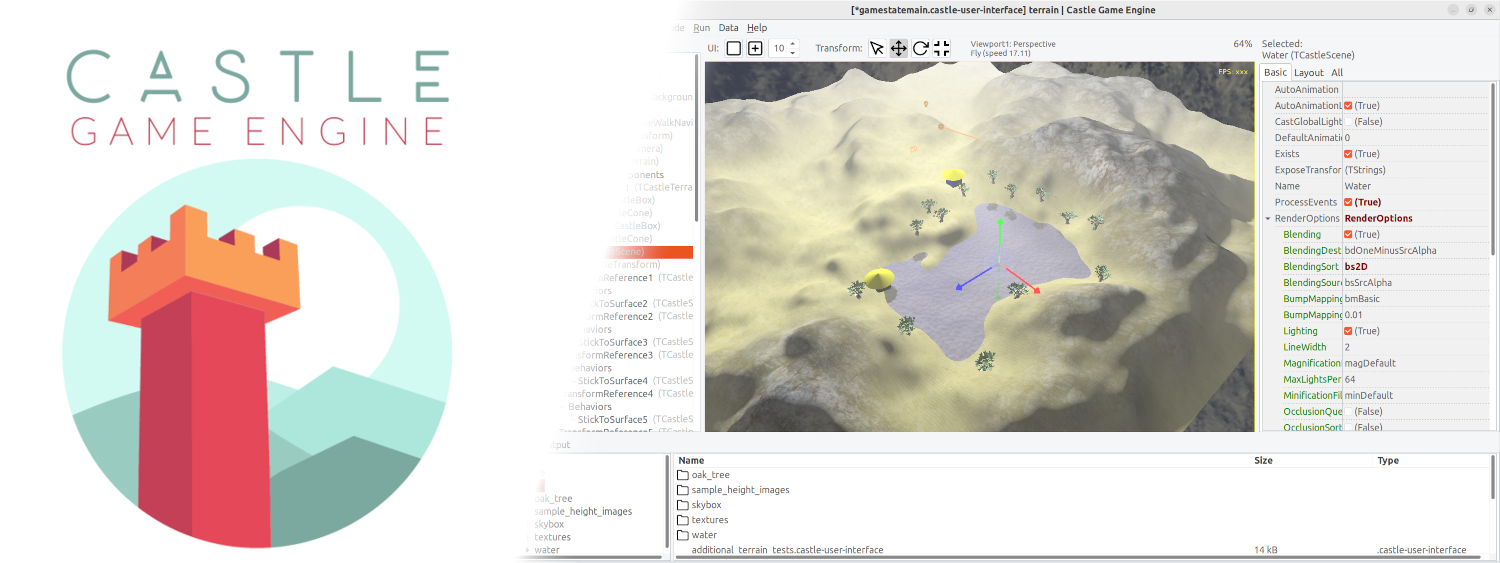Switch to the Layout properties tab
Screen dimensions: 1500x563
click(1308, 72)
